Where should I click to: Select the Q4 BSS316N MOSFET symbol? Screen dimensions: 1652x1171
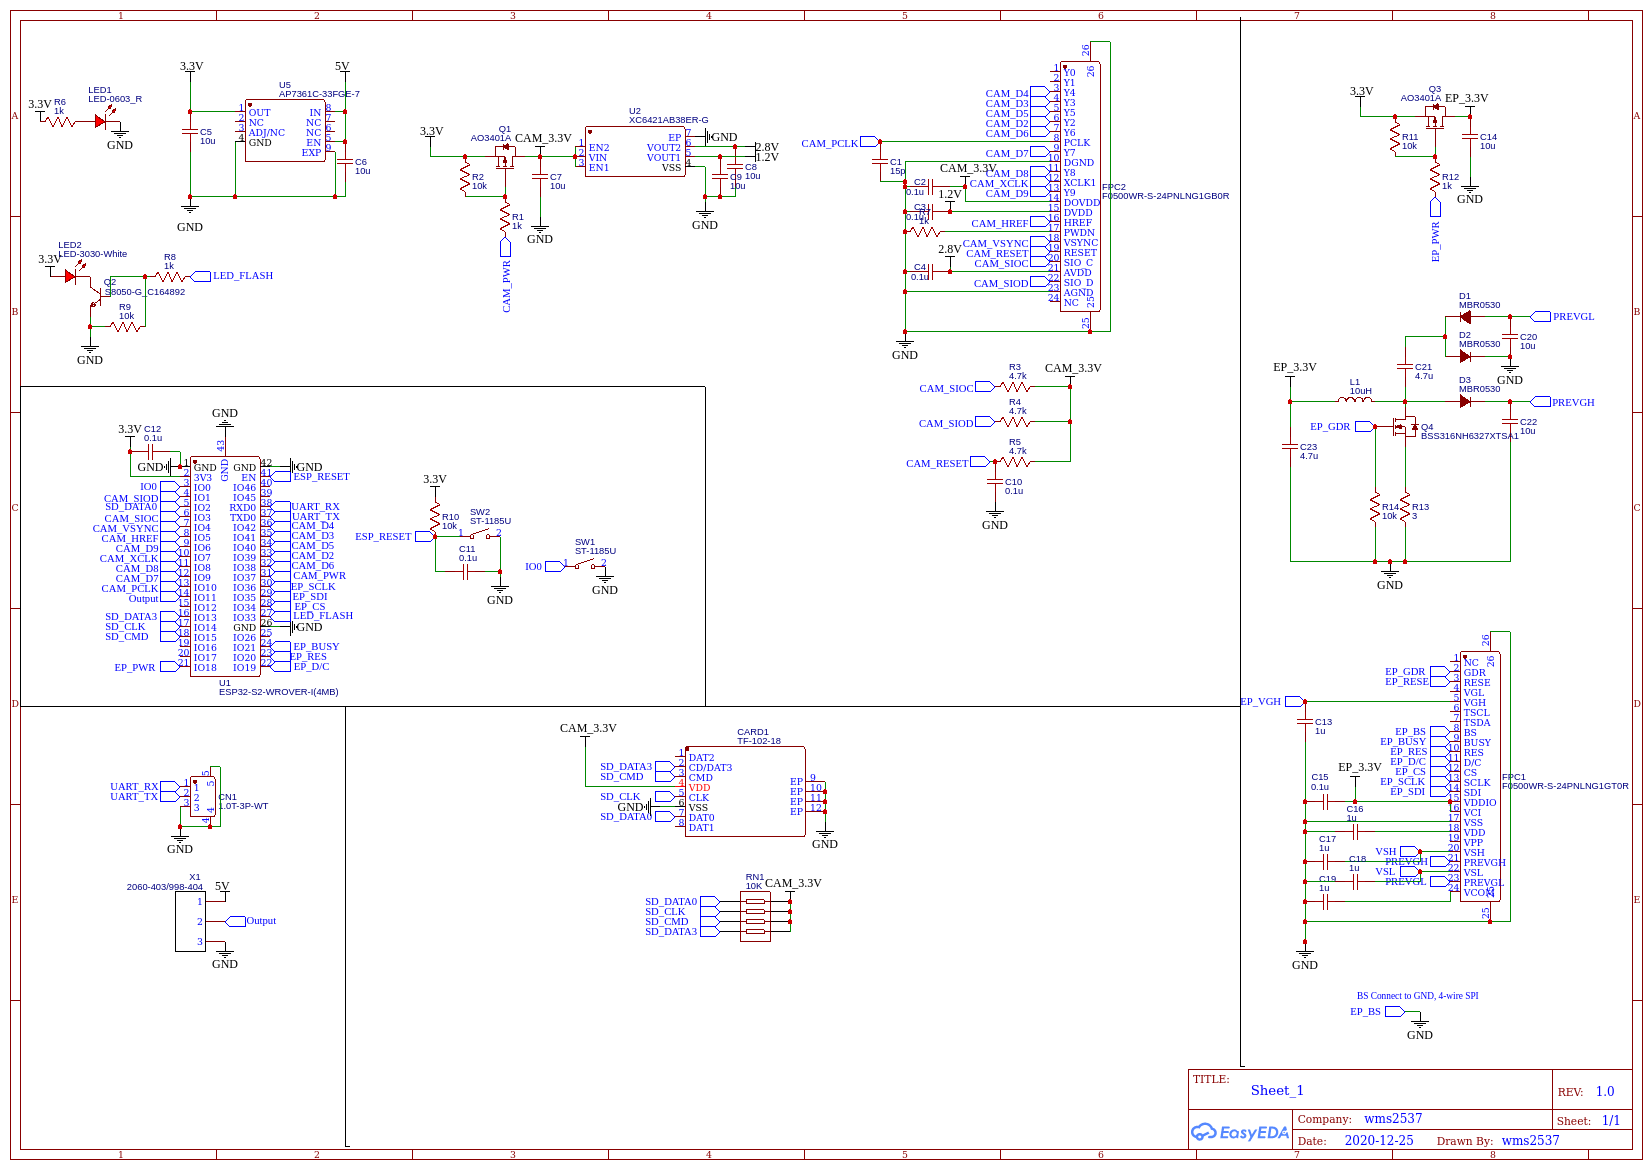1406,428
